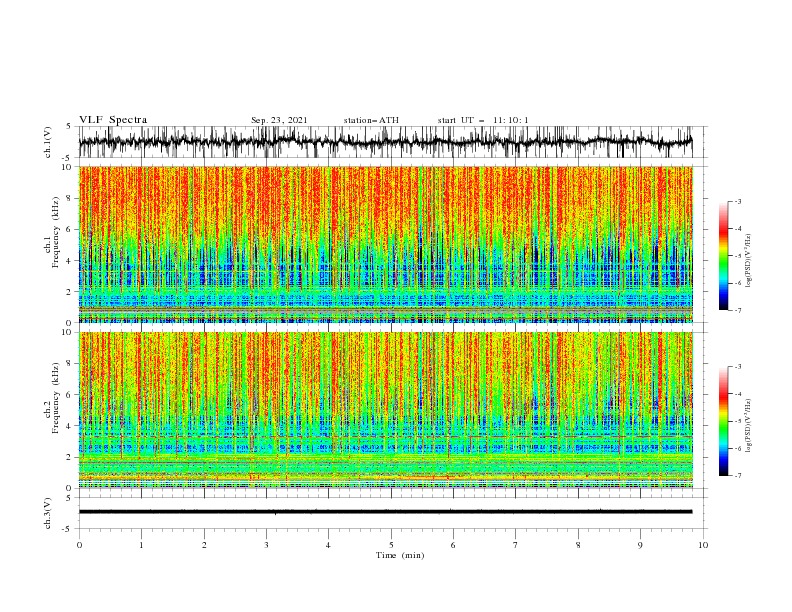
Task: Click the 'VLF Spectra' title text
Action: tap(113, 120)
